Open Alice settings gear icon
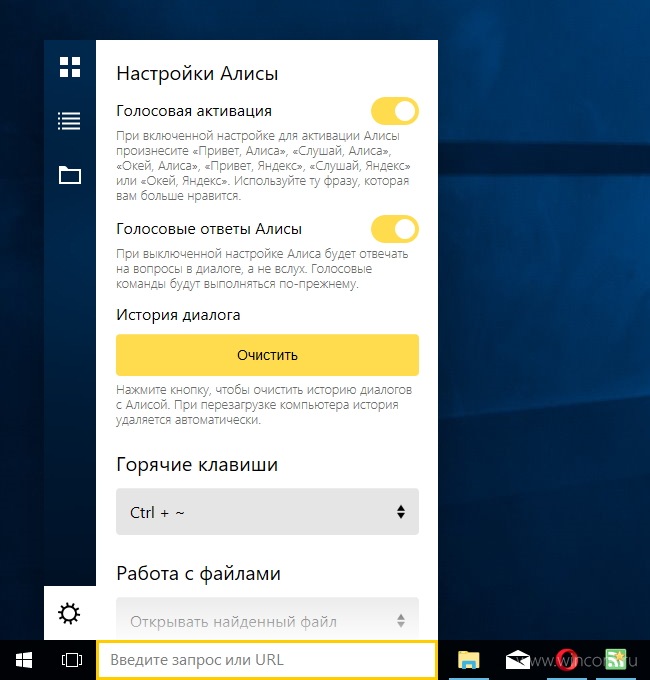 69,613
